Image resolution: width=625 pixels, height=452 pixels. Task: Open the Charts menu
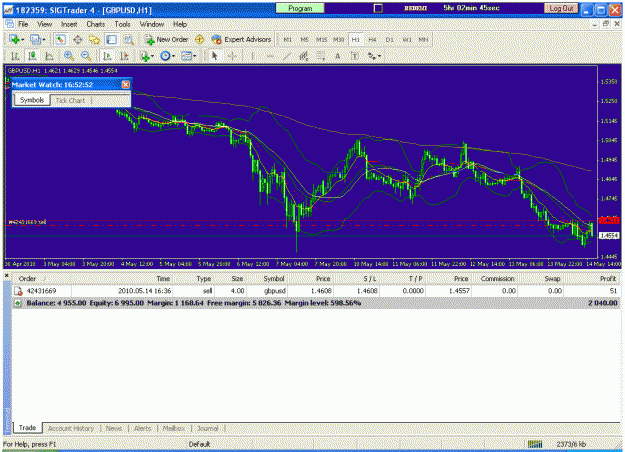point(96,24)
